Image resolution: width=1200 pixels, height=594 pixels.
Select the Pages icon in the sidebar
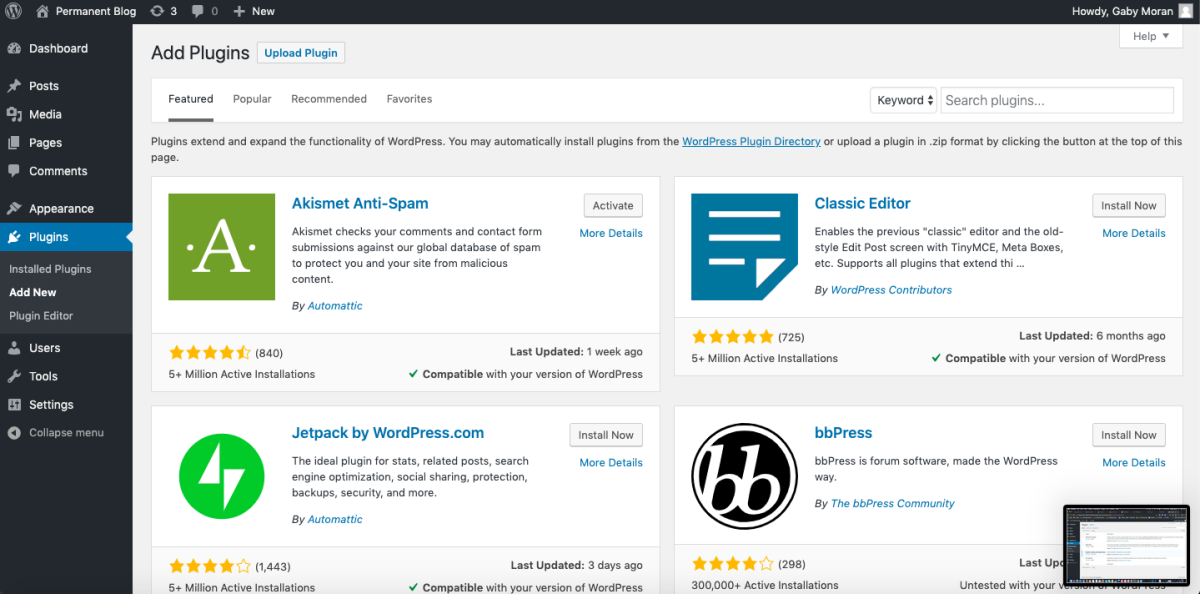18,142
